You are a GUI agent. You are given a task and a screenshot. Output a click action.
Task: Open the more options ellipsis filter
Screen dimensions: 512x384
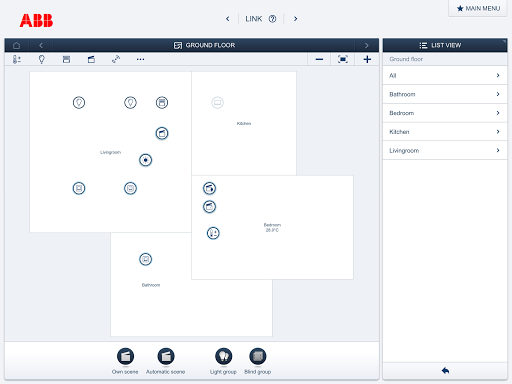coord(140,59)
